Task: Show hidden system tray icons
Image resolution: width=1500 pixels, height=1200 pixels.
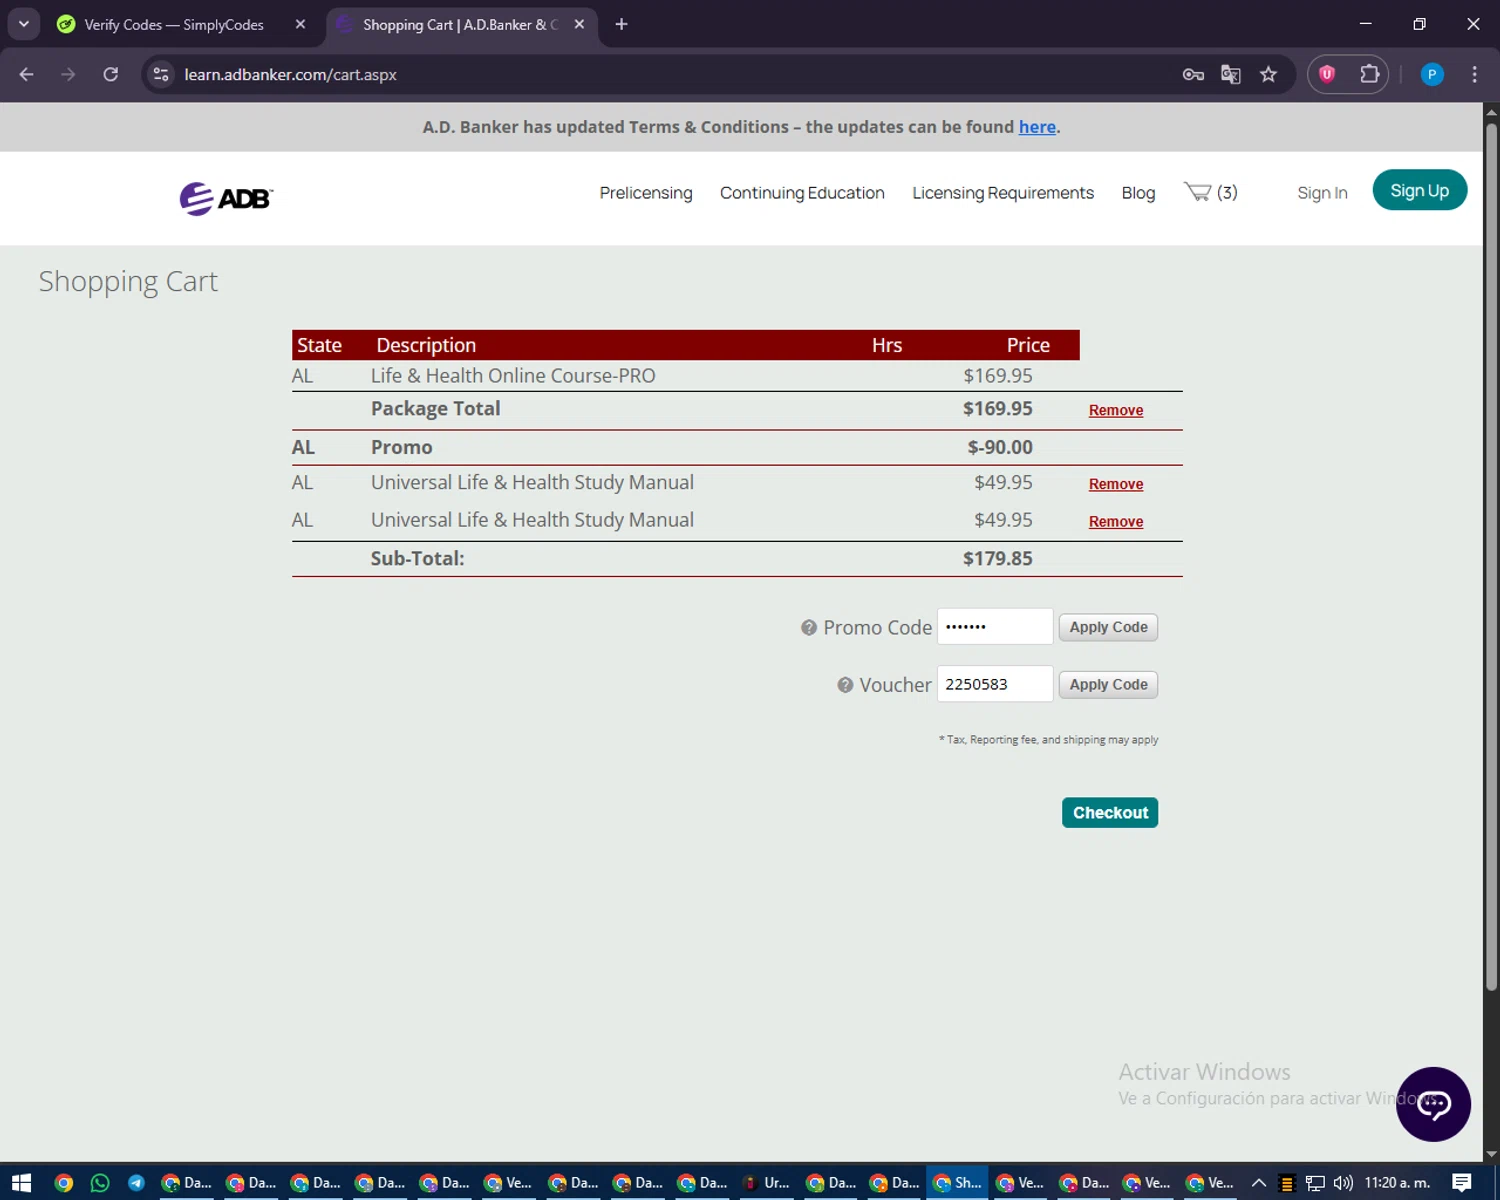Action: [x=1259, y=1183]
